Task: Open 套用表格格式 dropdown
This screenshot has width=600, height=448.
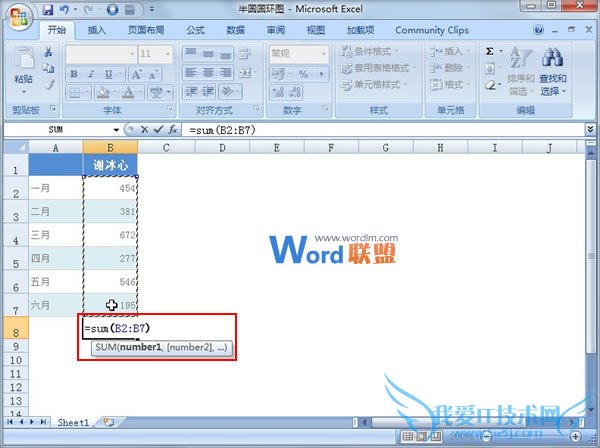Action: pos(378,68)
